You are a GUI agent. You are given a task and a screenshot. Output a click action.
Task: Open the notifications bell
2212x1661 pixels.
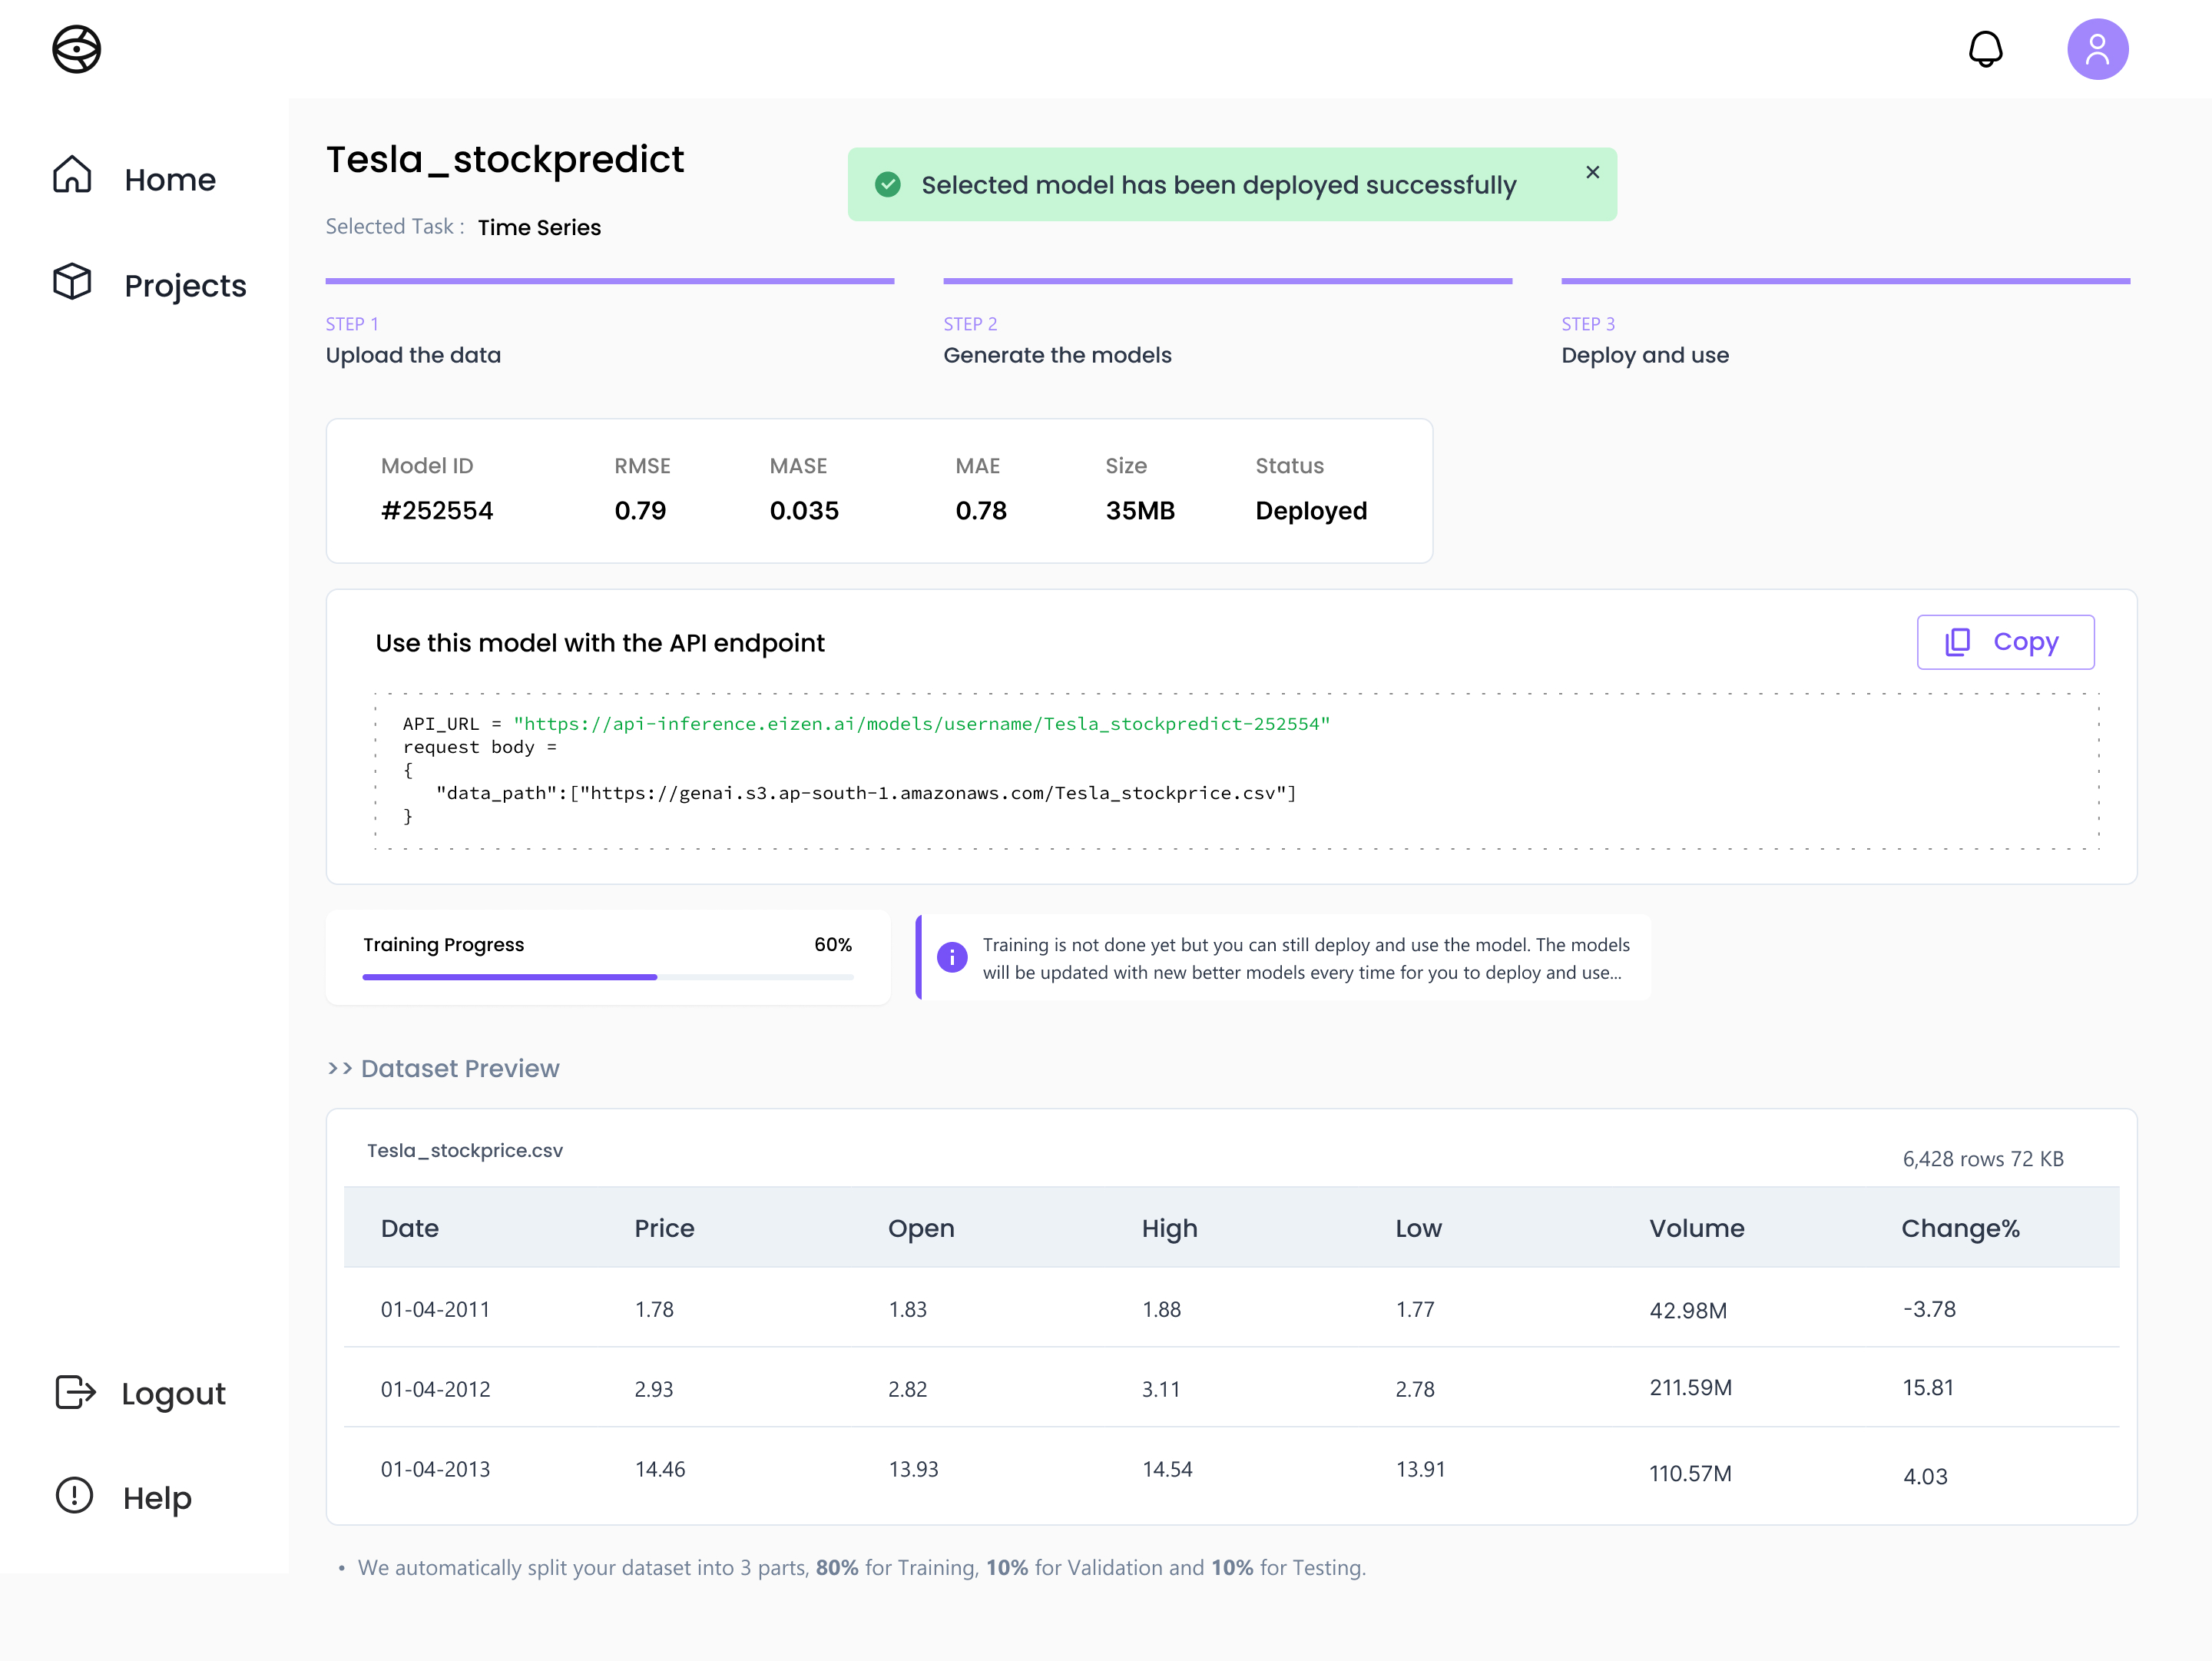click(1985, 49)
